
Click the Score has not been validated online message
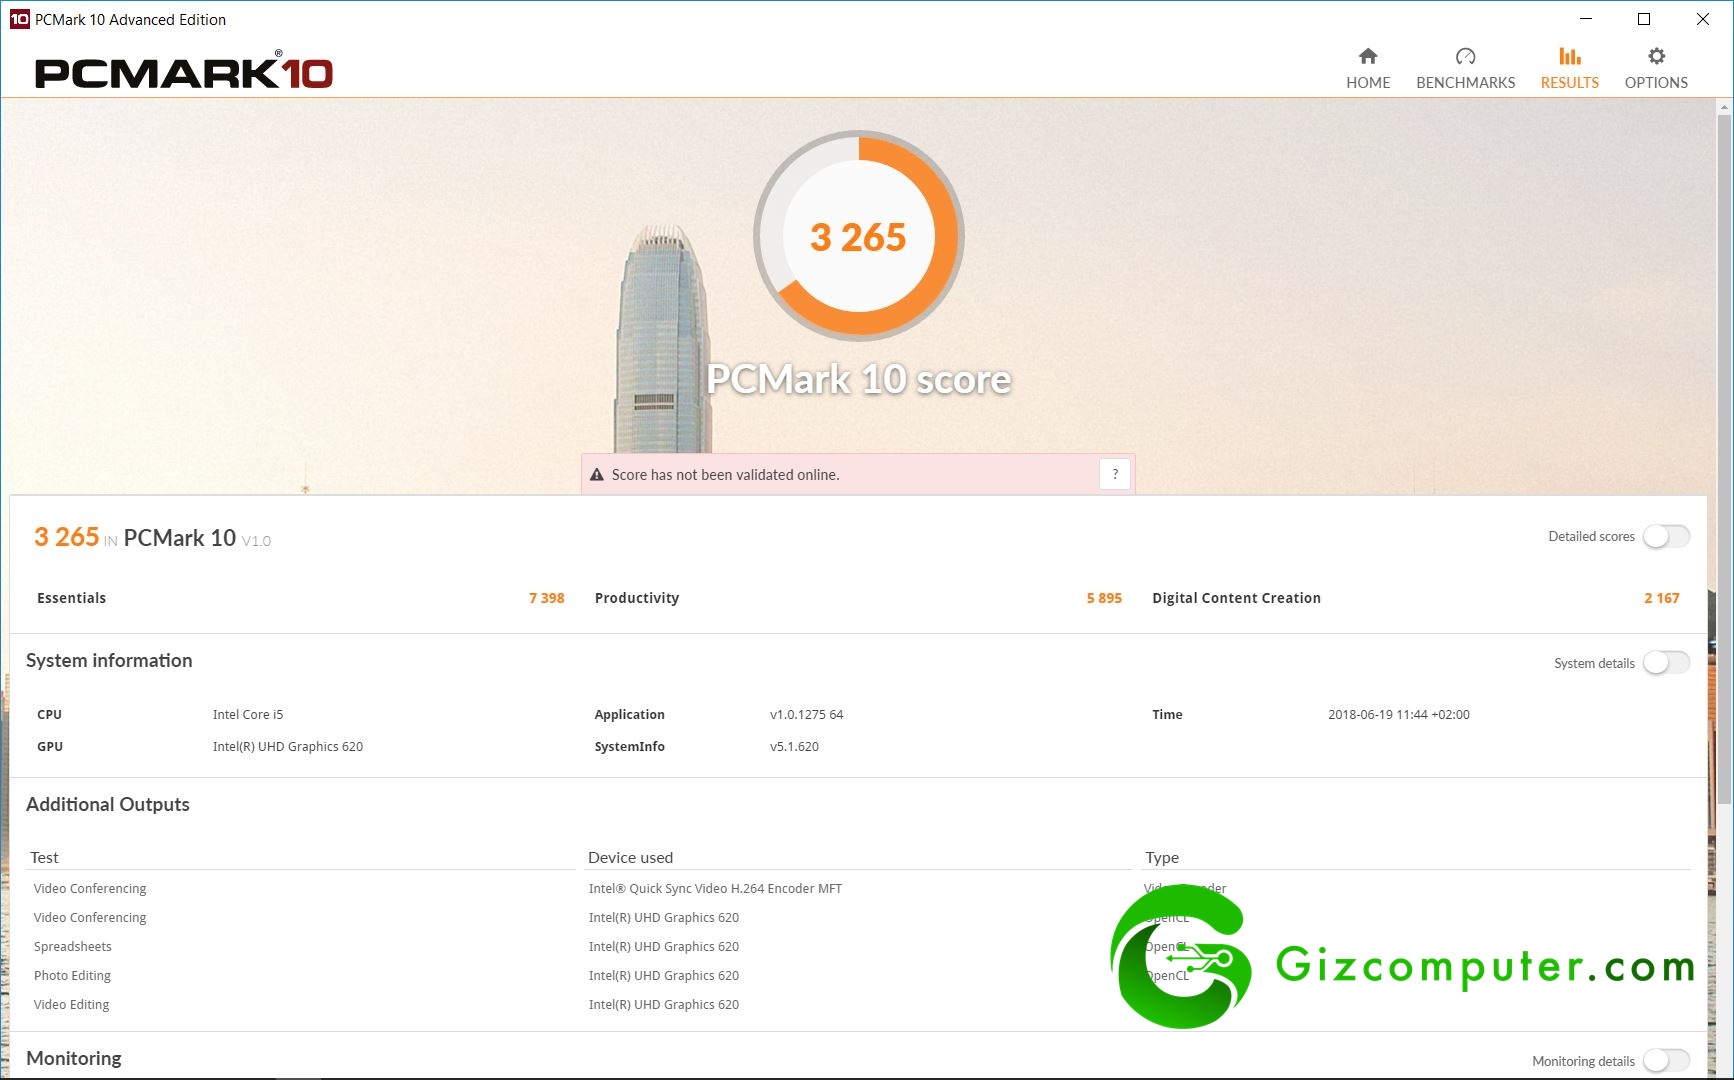[x=725, y=475]
